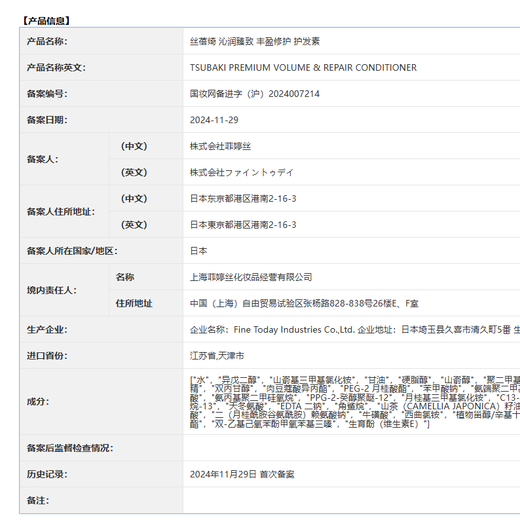Click address 日本东京都港区港南2-16-3
This screenshot has width=520, height=520.
click(243, 199)
